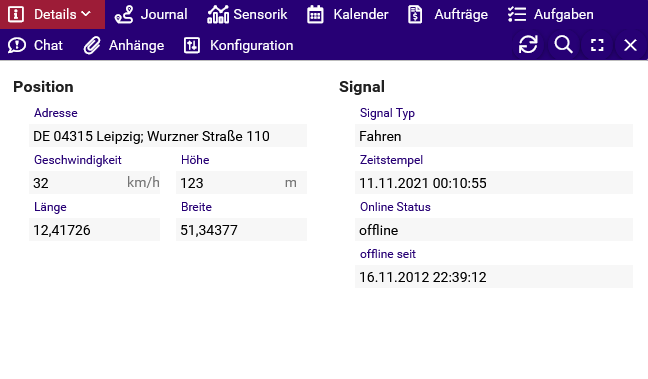This screenshot has height=379, width=648.
Task: Open search with the magnifier icon
Action: [x=563, y=44]
